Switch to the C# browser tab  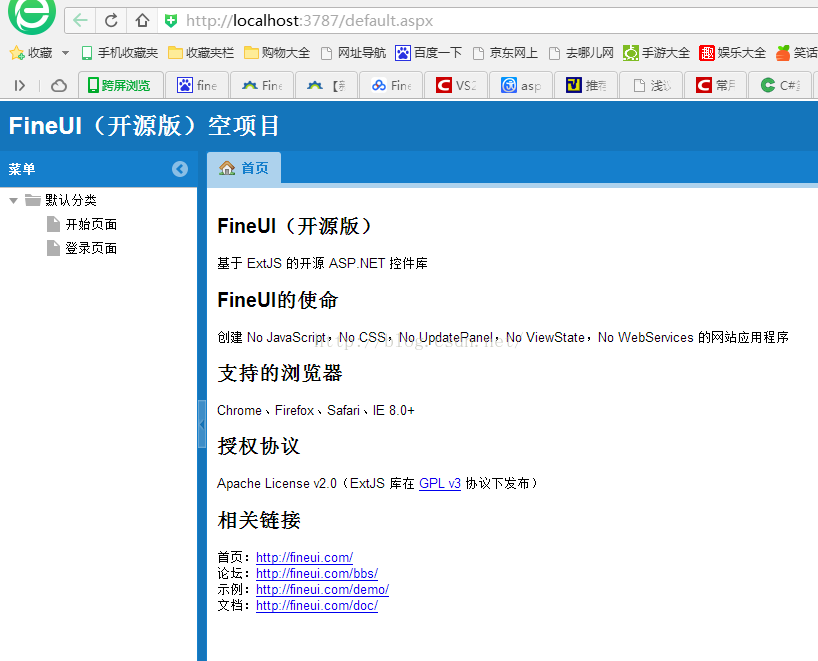780,85
